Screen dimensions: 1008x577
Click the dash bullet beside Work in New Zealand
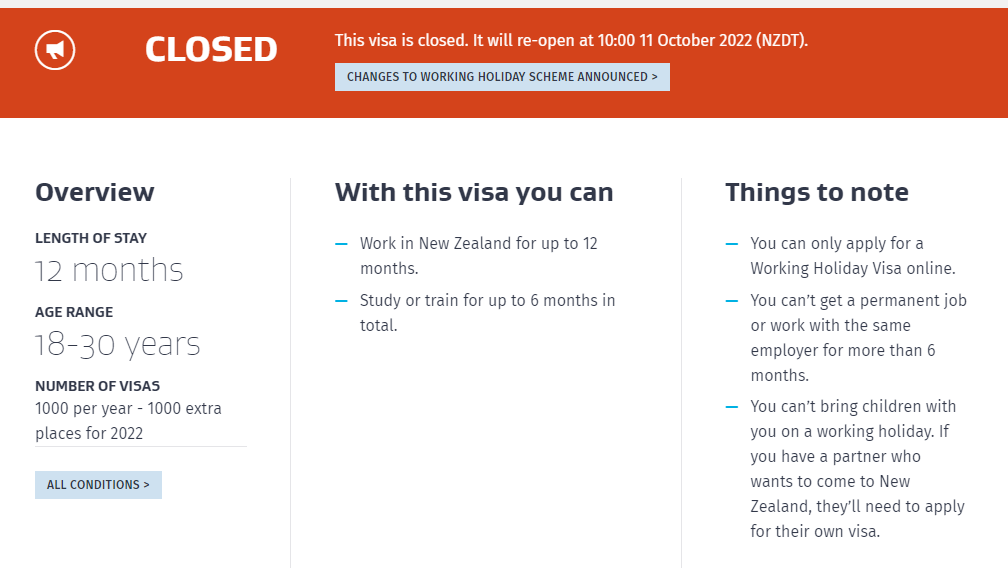(341, 244)
